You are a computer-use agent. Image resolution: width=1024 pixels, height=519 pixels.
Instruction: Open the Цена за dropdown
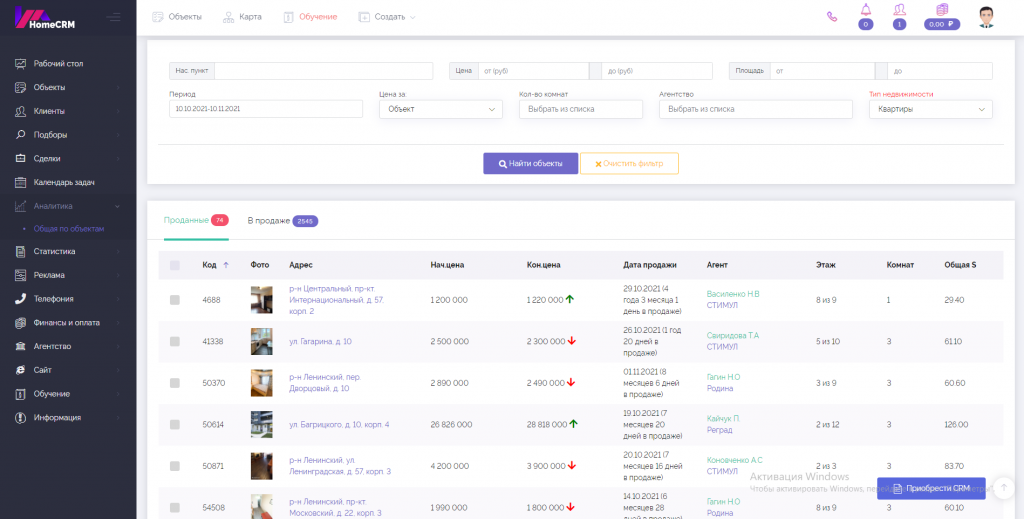click(440, 109)
